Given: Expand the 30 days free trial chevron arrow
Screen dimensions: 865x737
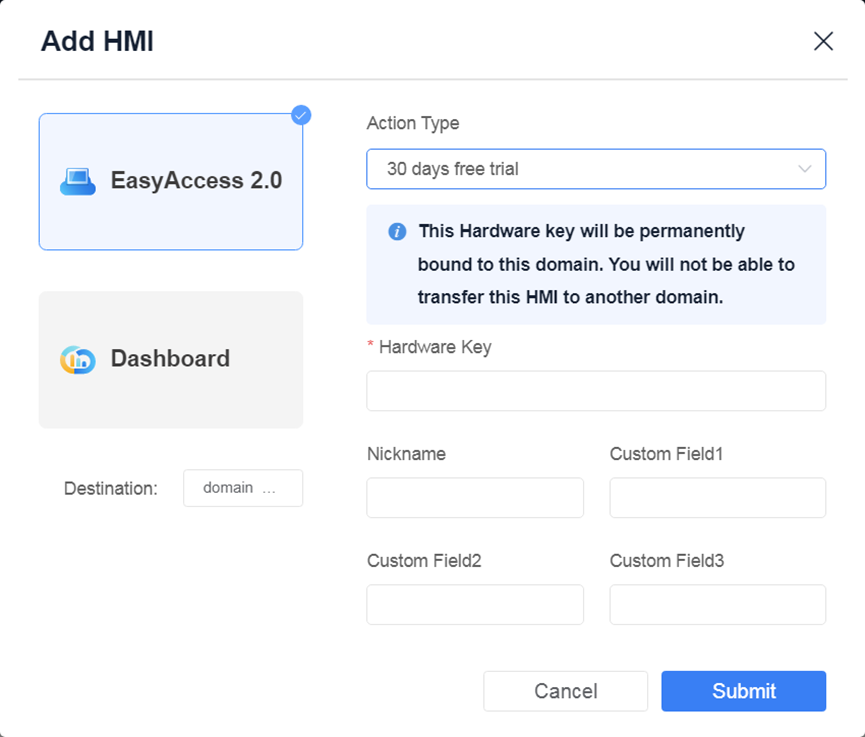Looking at the screenshot, I should click(x=805, y=169).
